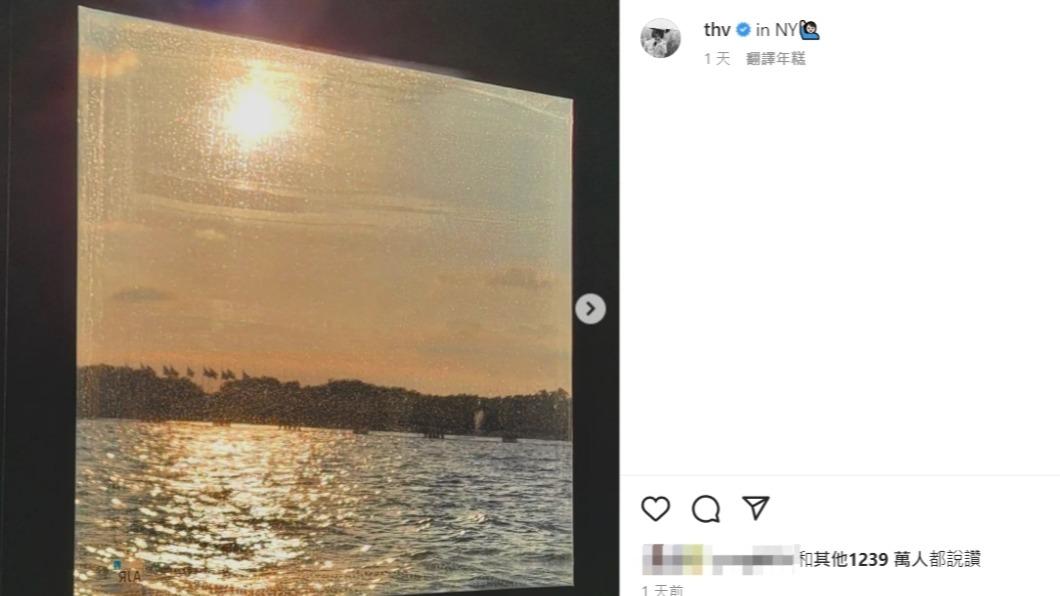This screenshot has height=596, width=1060.
Task: Share the post using the paper plane icon
Action: (756, 507)
